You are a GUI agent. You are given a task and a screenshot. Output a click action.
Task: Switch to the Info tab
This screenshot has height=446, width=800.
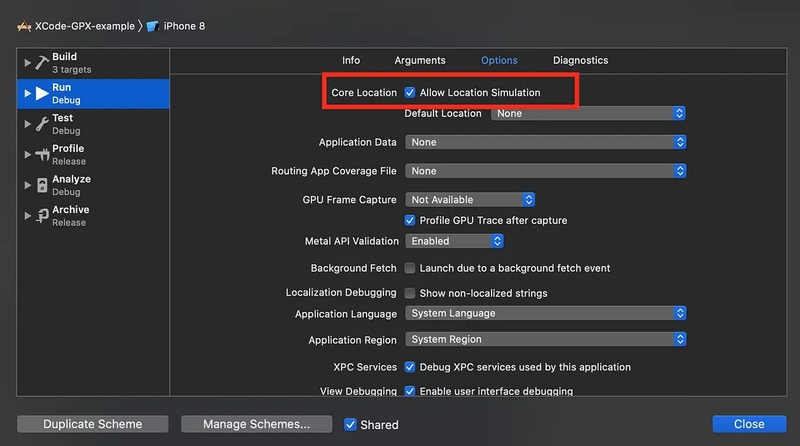351,60
